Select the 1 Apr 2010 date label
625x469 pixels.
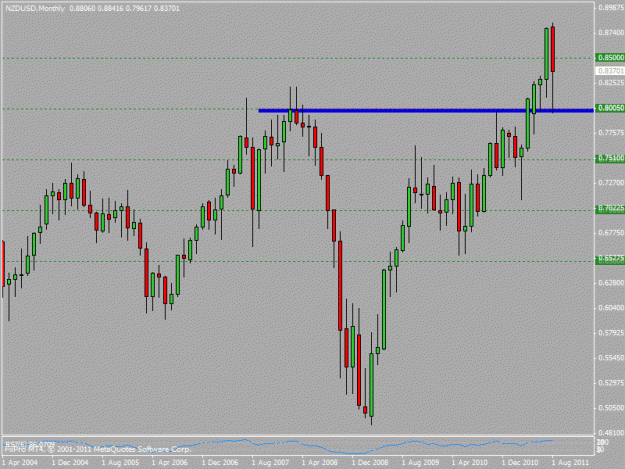click(470, 463)
